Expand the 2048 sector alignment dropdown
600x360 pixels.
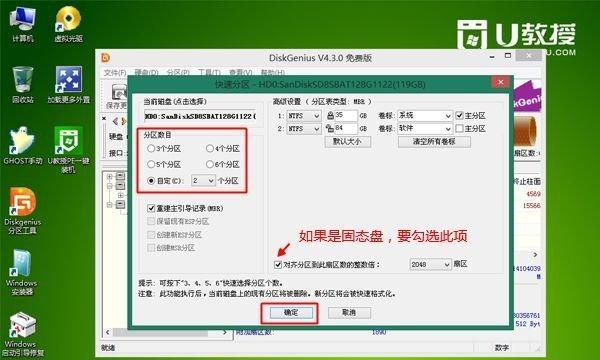coord(430,264)
